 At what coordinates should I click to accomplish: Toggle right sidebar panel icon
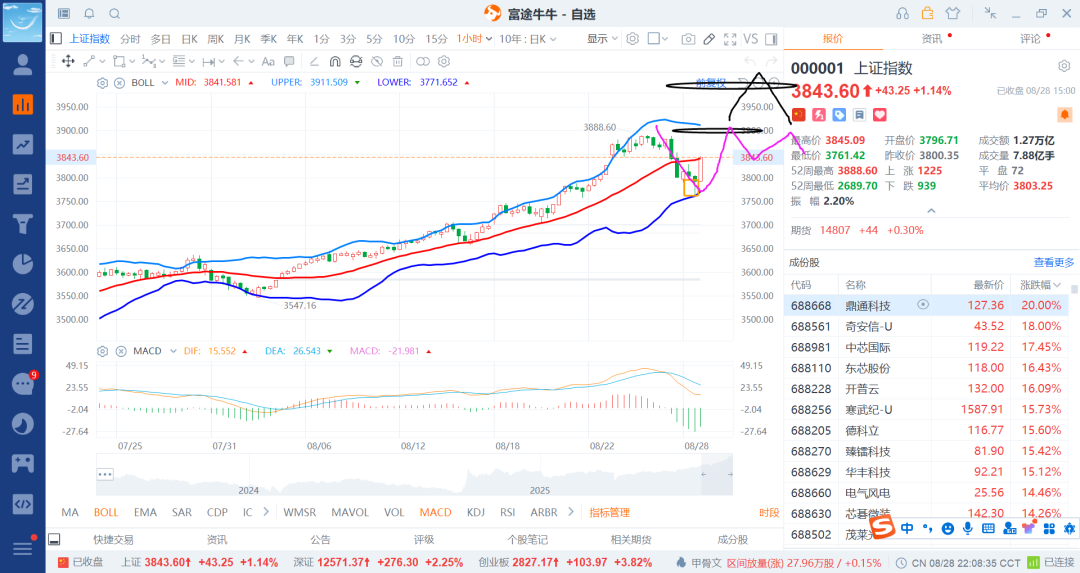[771, 39]
